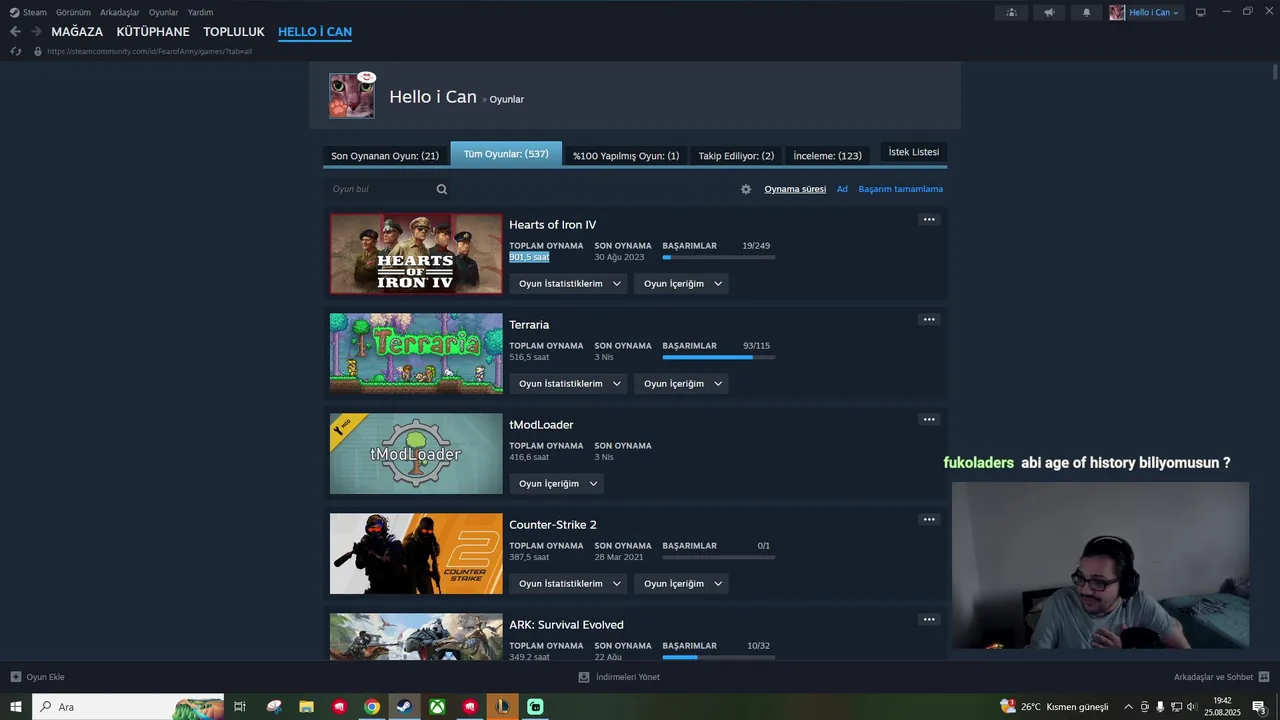Go to MAĞAZA section
Image resolution: width=1280 pixels, height=720 pixels.
coord(77,32)
